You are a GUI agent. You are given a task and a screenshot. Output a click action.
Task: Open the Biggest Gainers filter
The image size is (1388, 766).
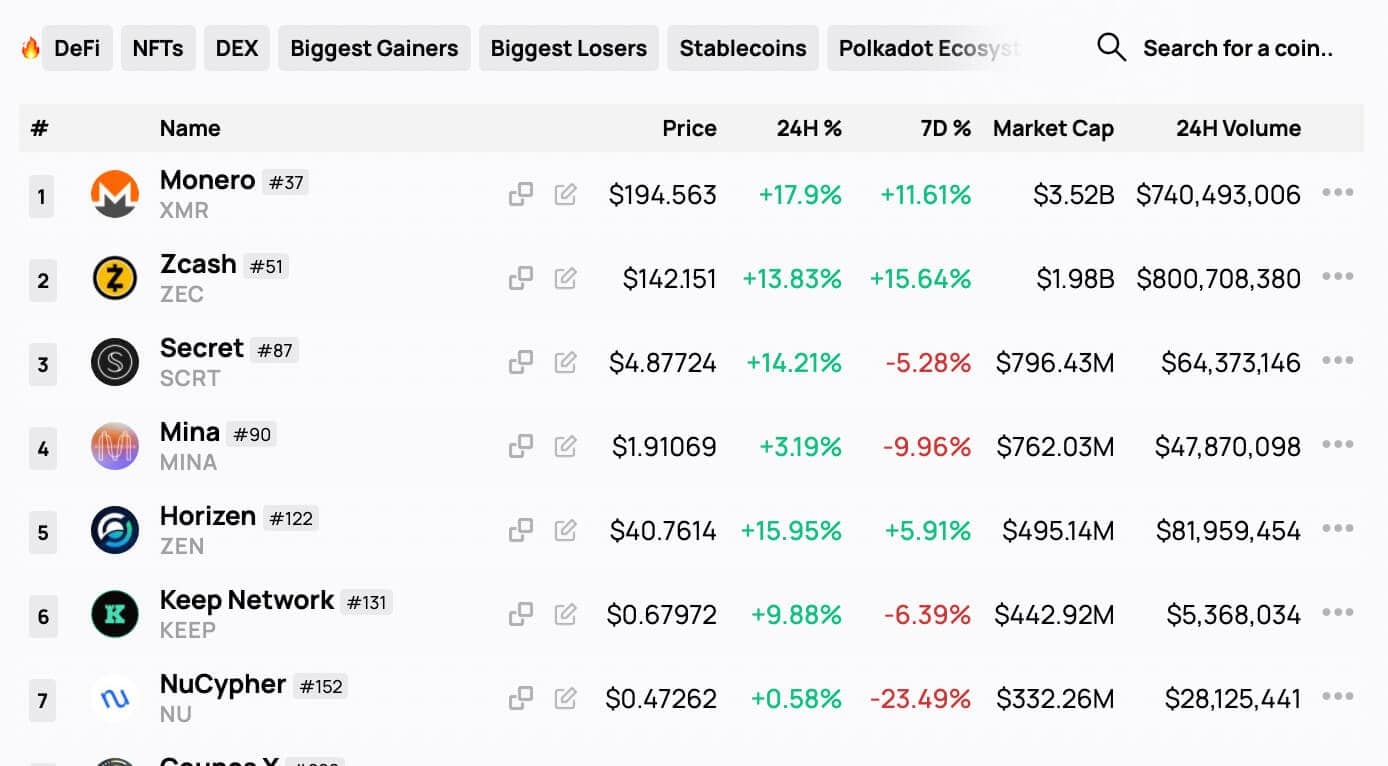pos(374,48)
